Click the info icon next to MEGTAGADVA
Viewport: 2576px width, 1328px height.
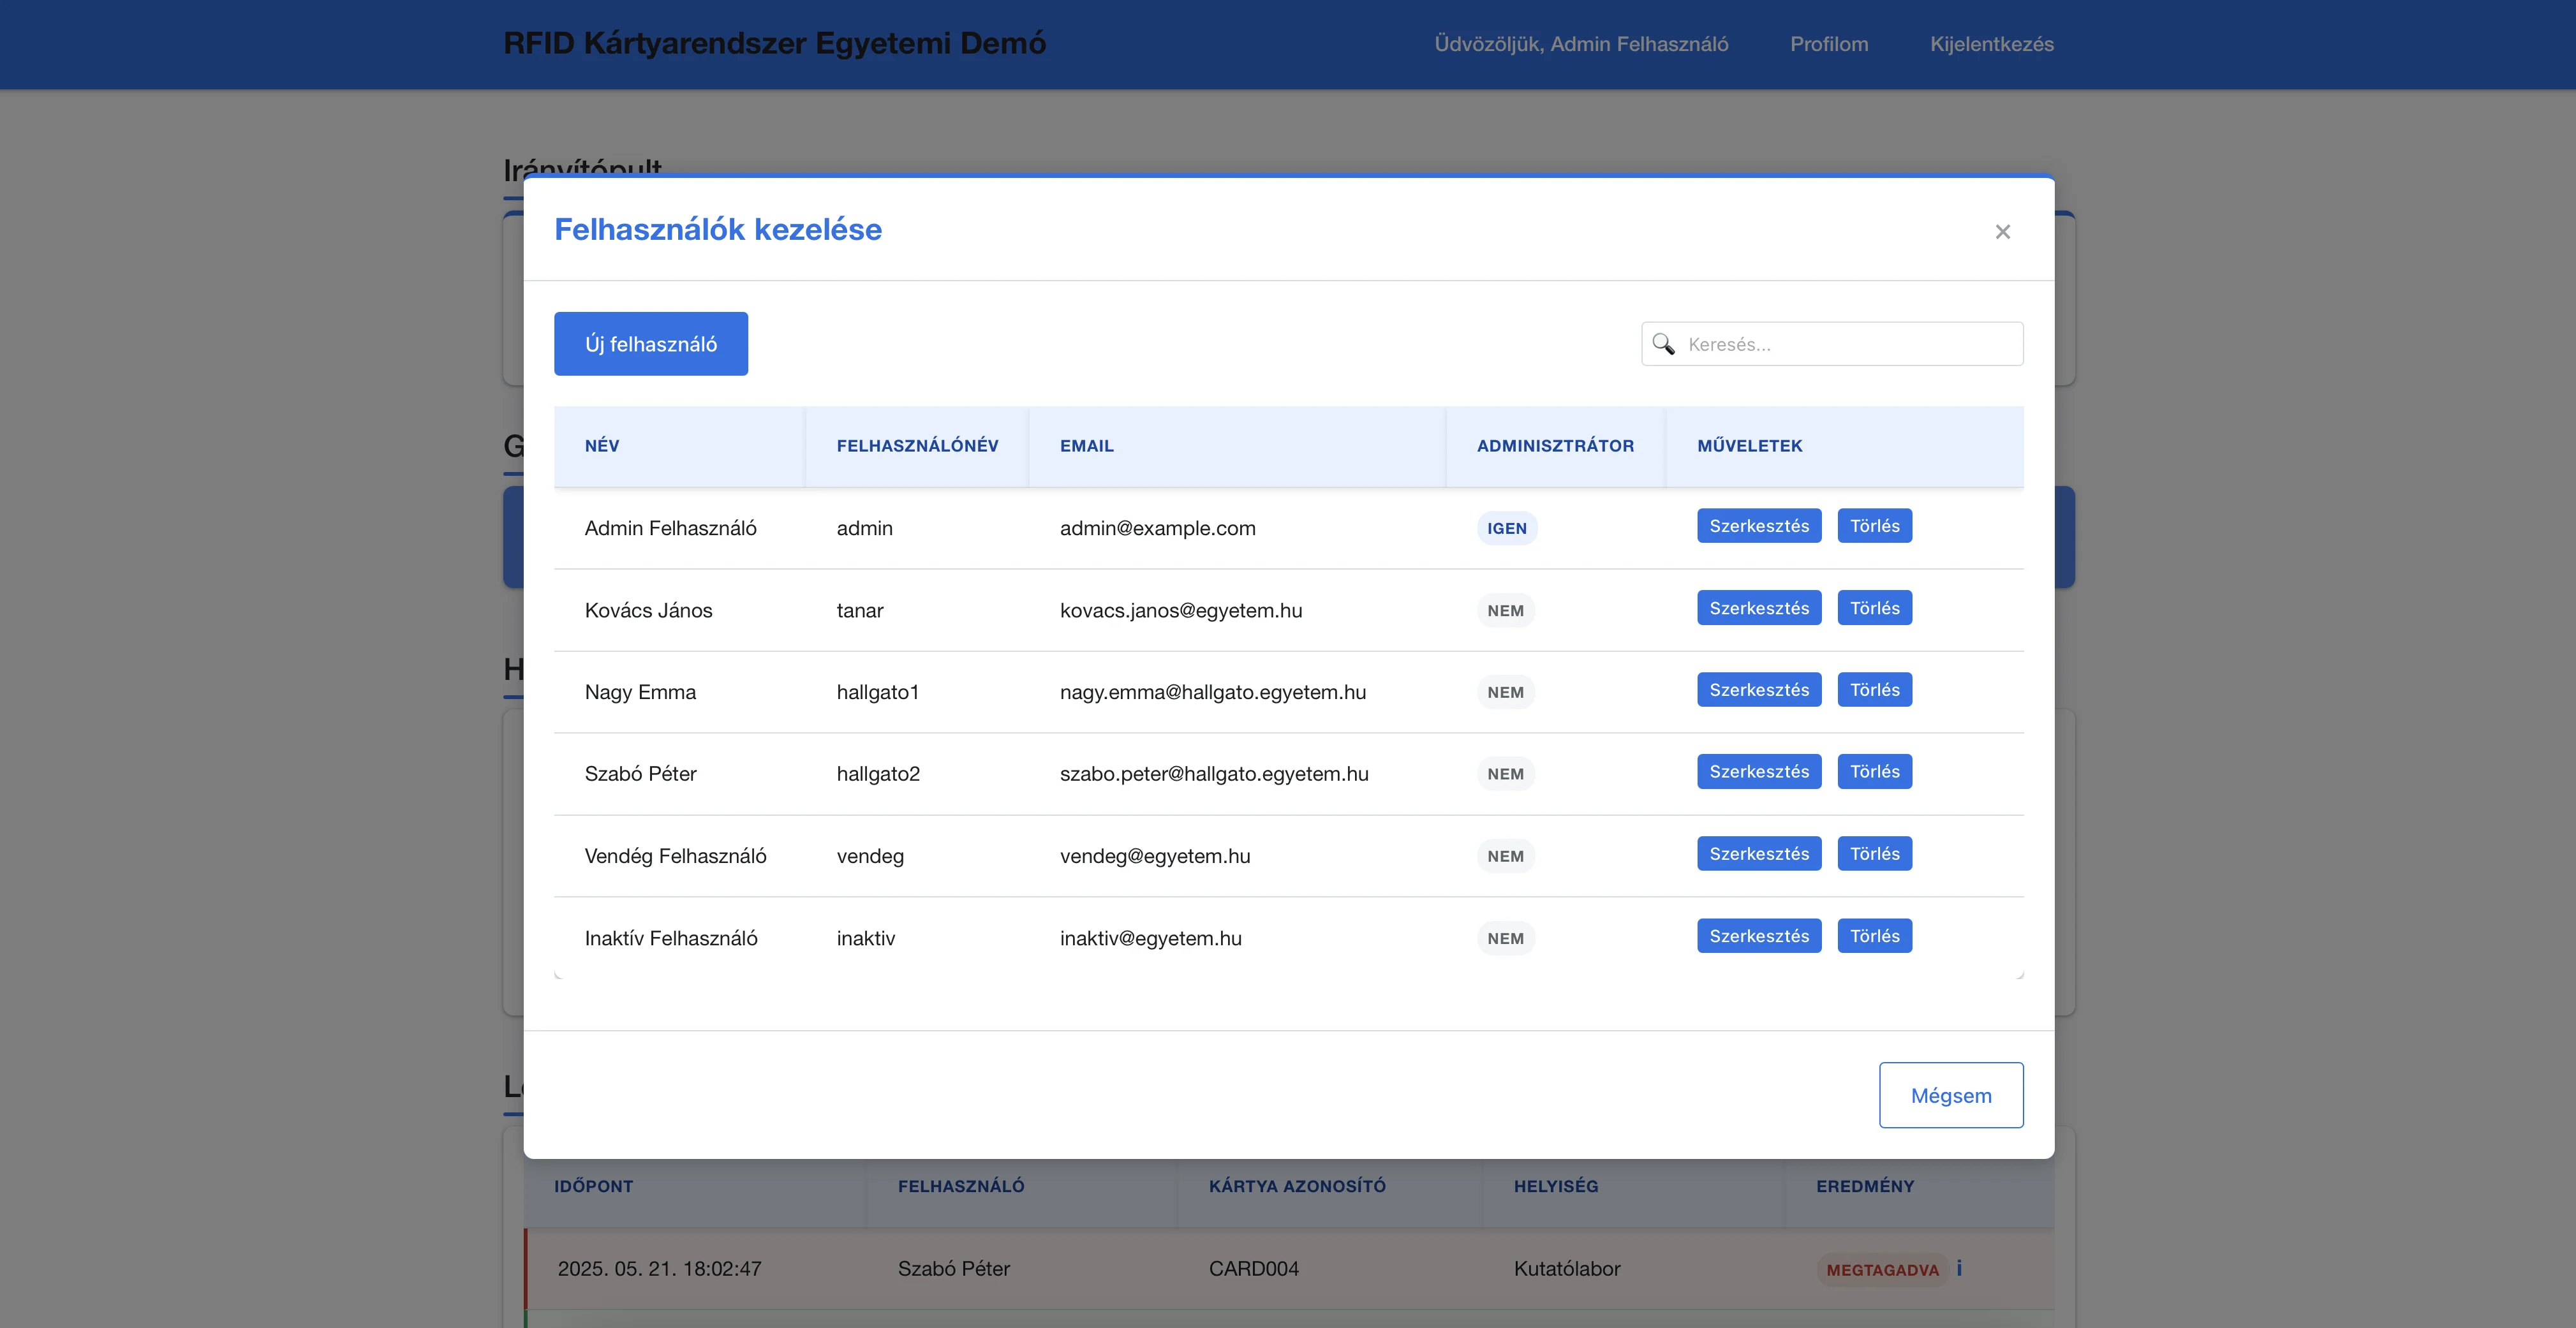point(1959,1268)
